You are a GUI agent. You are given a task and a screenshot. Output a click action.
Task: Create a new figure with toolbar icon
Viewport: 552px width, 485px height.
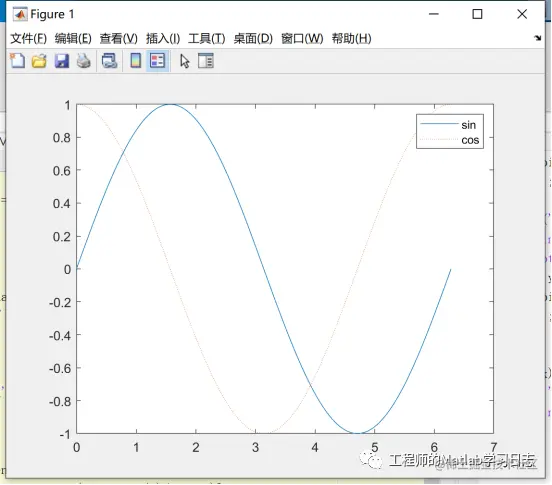click(17, 61)
